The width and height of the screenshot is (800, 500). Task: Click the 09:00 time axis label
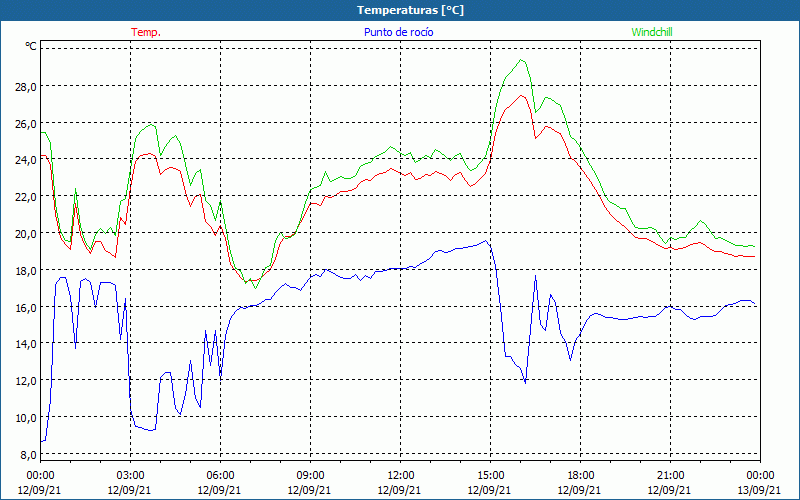tap(310, 476)
